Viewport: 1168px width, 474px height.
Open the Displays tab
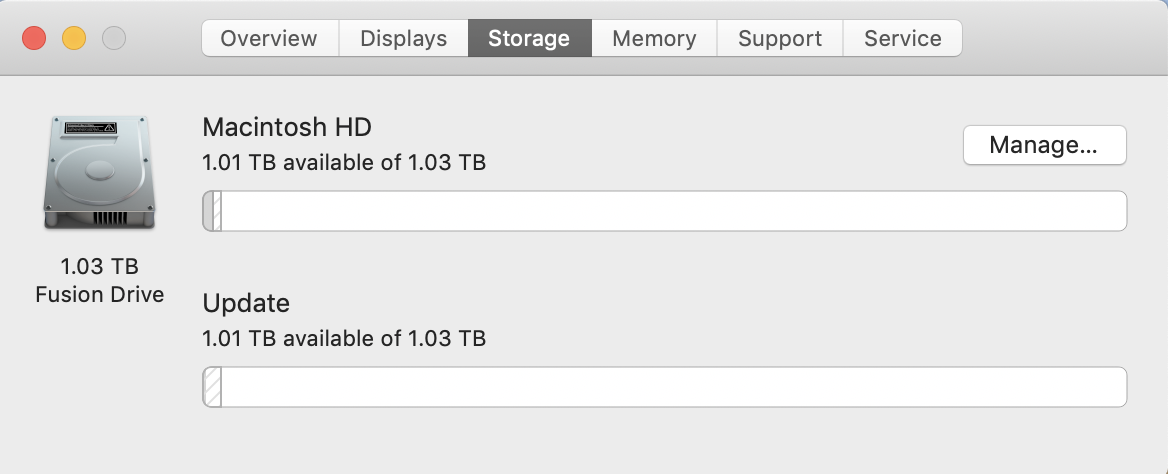tap(403, 39)
